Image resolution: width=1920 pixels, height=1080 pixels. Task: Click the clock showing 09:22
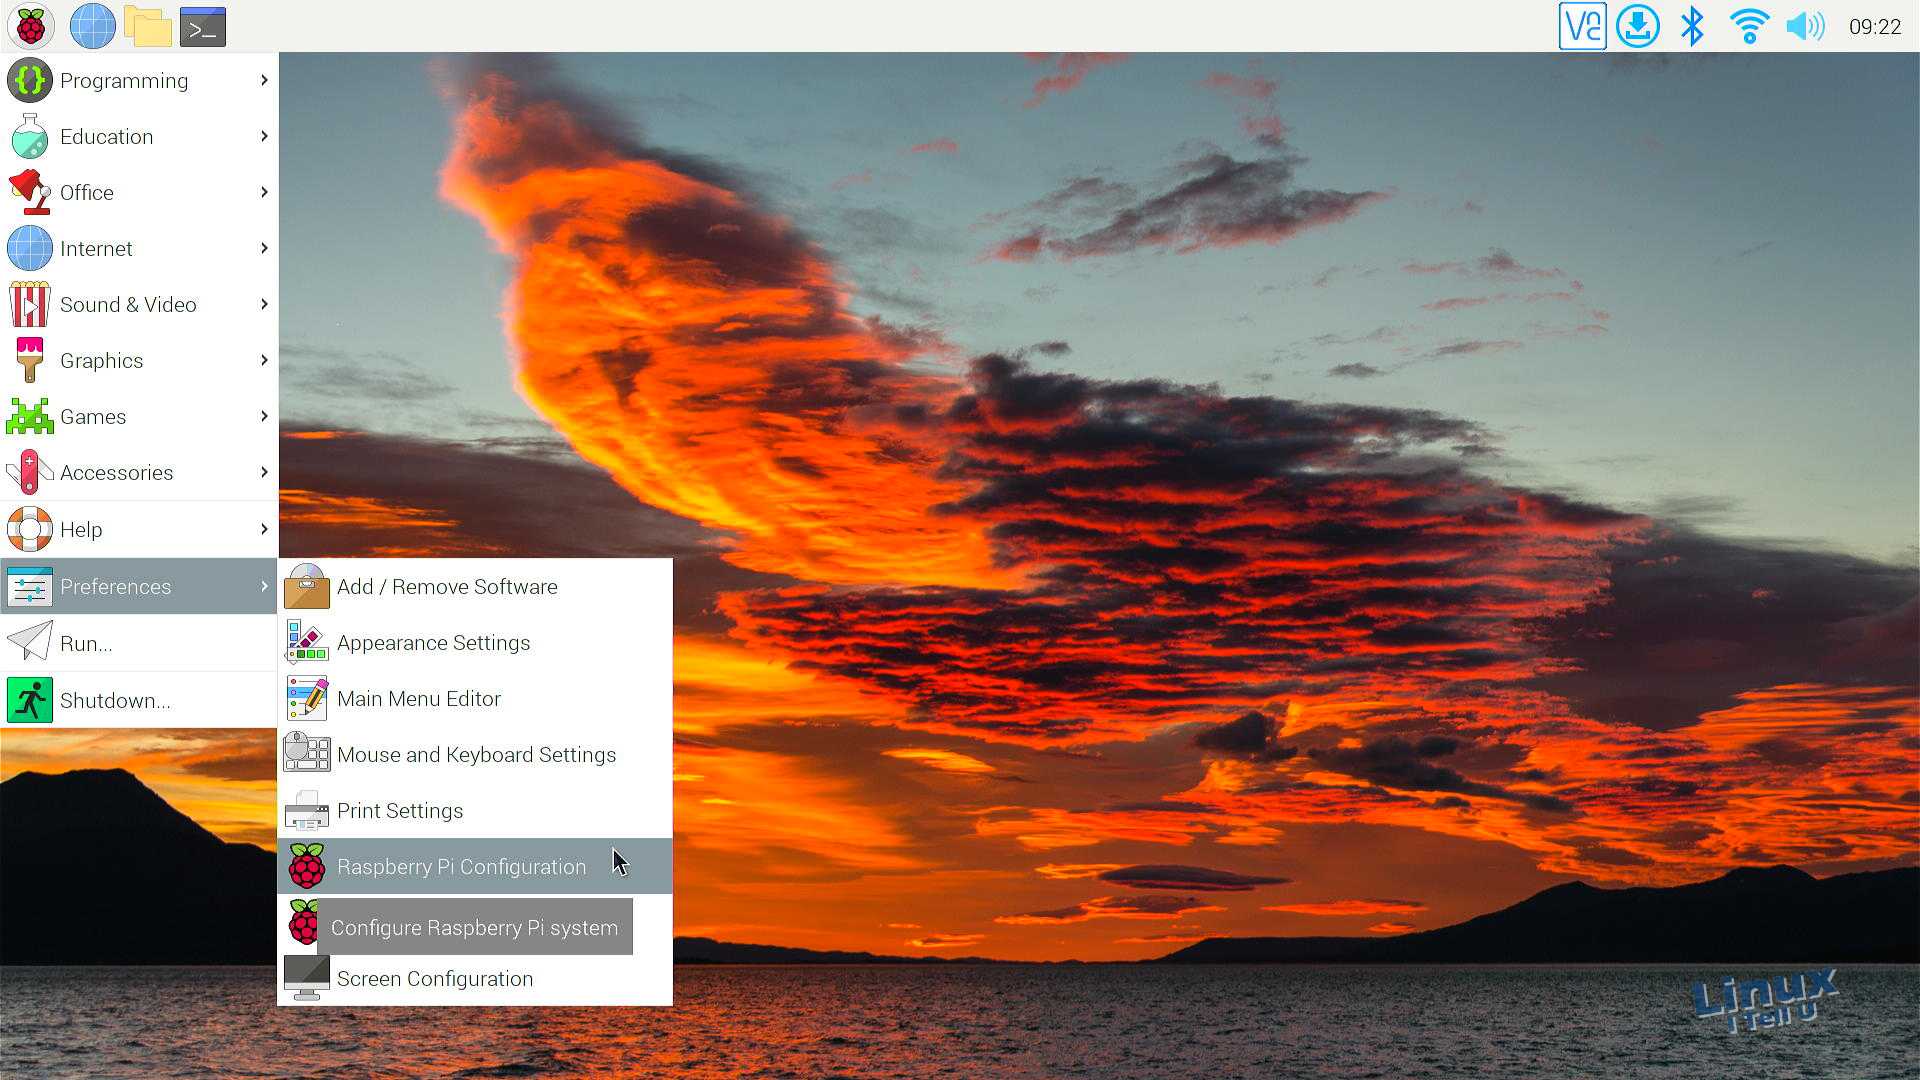click(x=1874, y=27)
